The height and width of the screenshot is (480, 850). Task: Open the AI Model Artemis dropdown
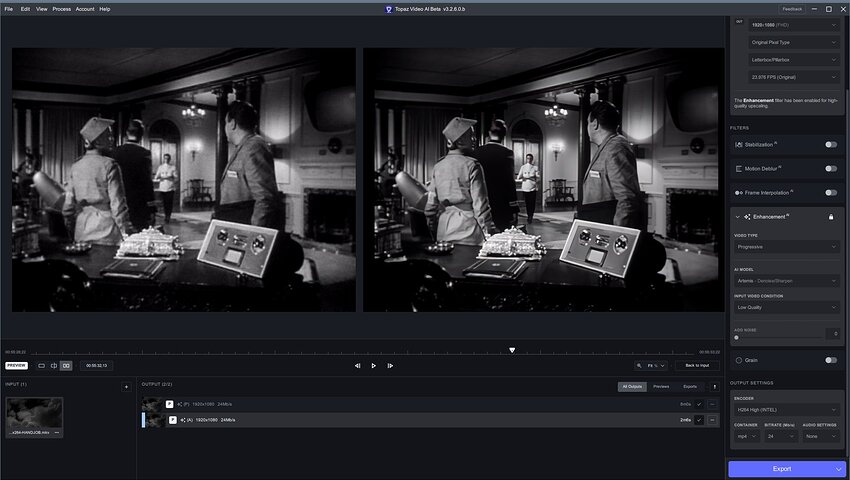point(787,281)
